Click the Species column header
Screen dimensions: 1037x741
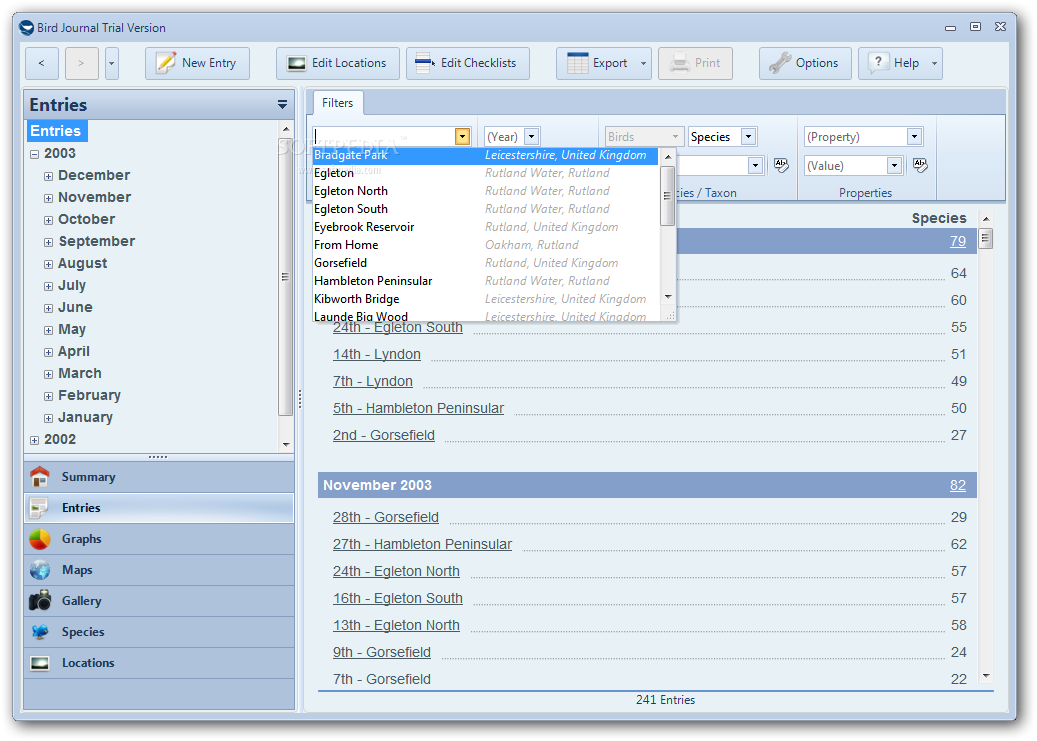tap(938, 218)
